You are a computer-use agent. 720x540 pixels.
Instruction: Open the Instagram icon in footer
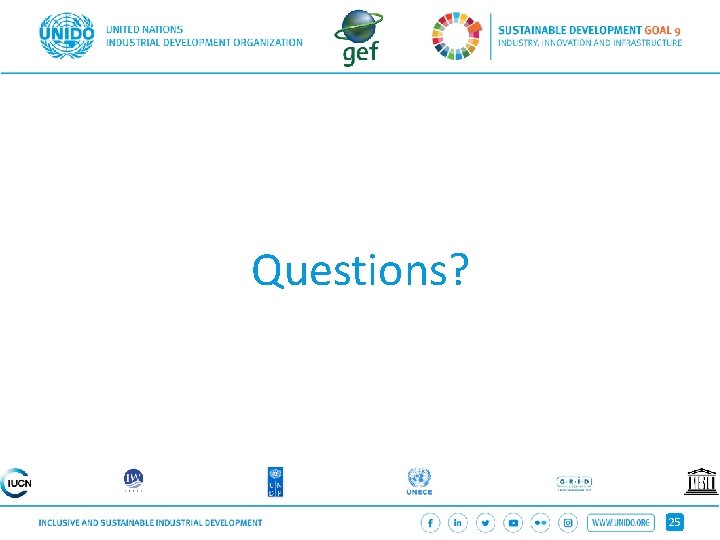coord(568,523)
